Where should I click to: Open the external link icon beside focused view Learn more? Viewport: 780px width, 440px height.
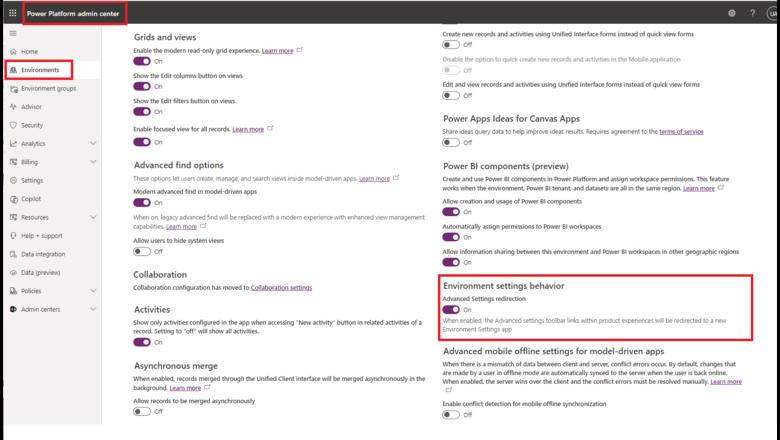(x=270, y=128)
